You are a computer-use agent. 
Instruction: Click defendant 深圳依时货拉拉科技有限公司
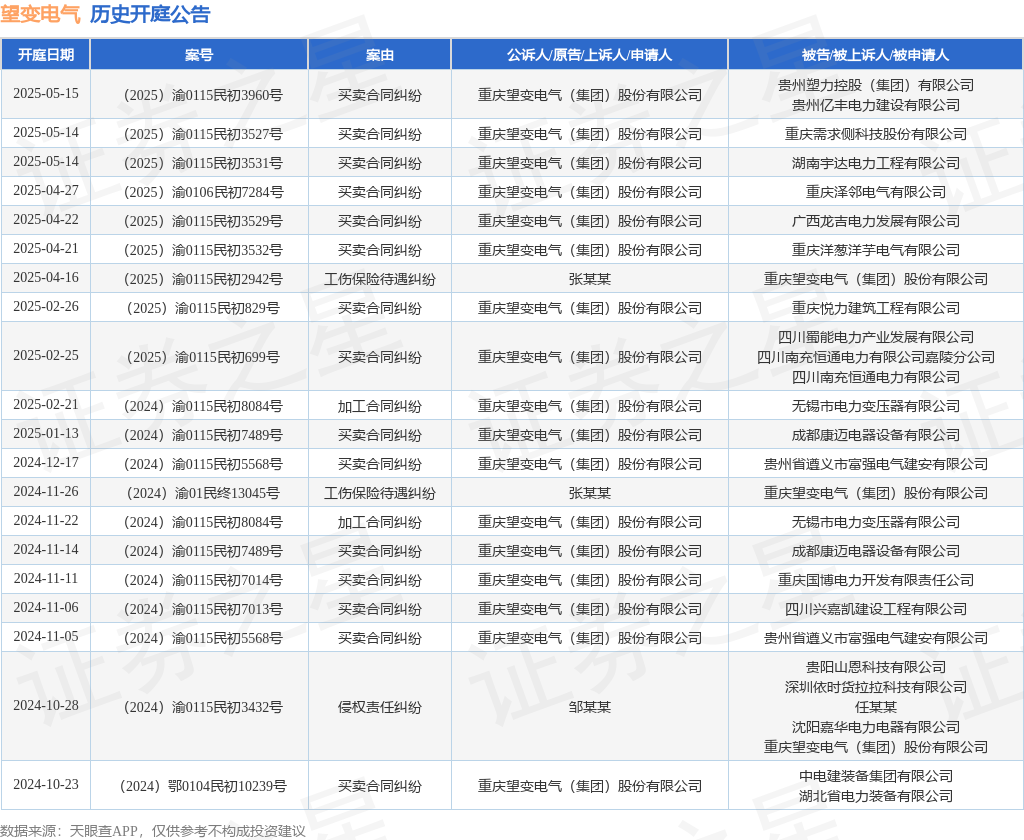click(x=876, y=687)
